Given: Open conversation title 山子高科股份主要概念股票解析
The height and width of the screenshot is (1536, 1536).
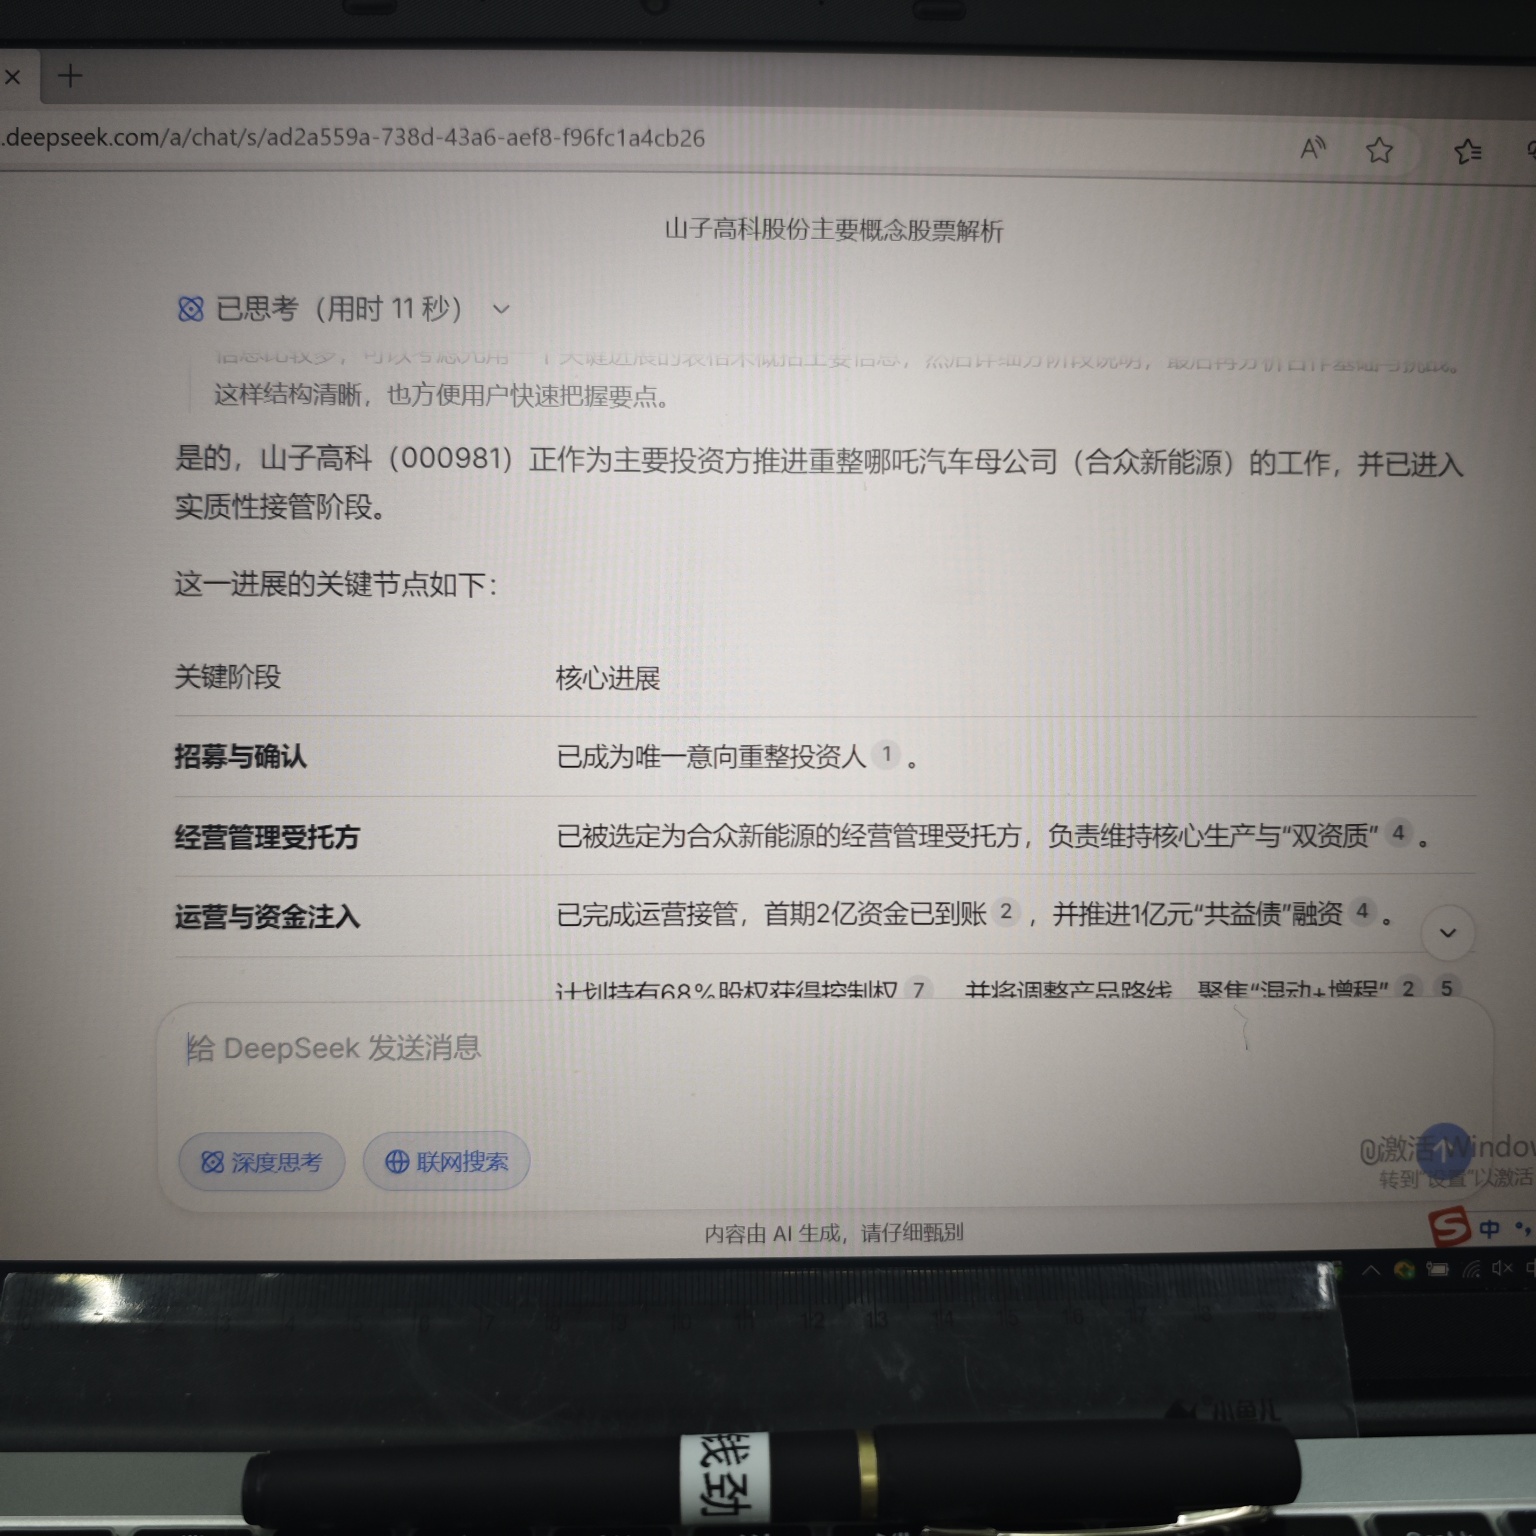Looking at the screenshot, I should tap(834, 230).
